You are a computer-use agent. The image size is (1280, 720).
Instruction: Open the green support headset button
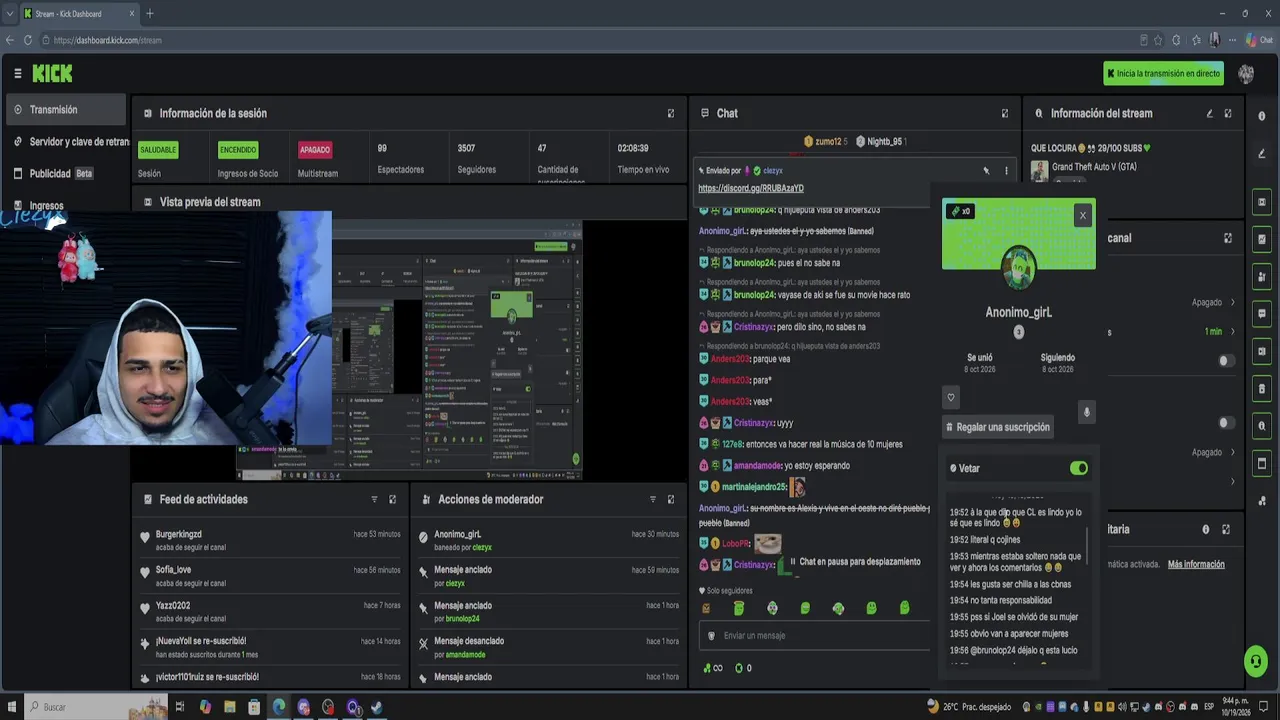tap(1256, 662)
